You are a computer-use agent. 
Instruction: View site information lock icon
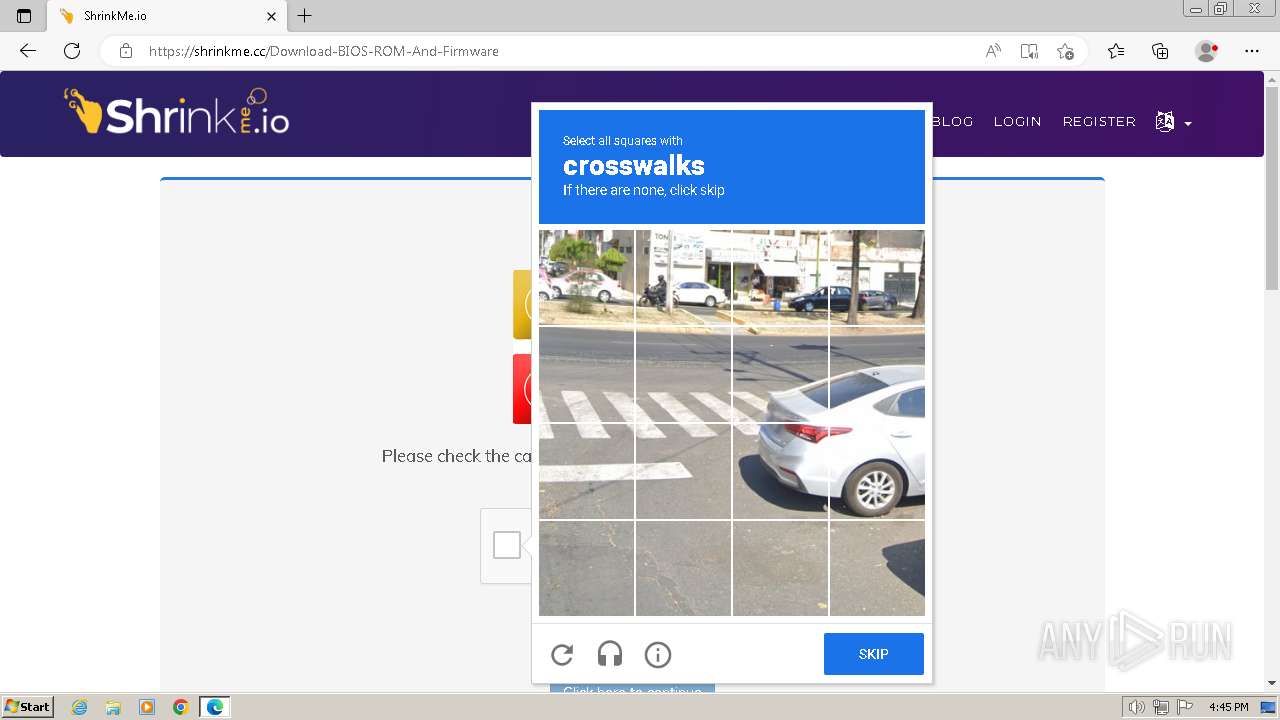tap(126, 51)
